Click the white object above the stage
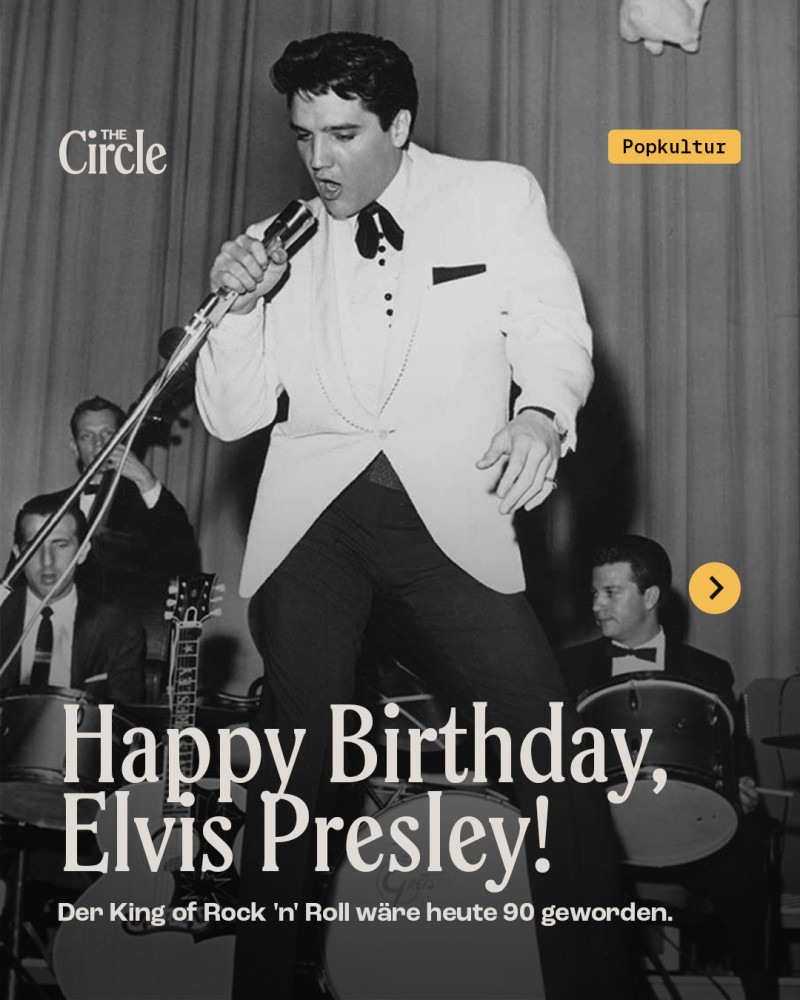Screen dimensions: 800x1000 coord(663,24)
